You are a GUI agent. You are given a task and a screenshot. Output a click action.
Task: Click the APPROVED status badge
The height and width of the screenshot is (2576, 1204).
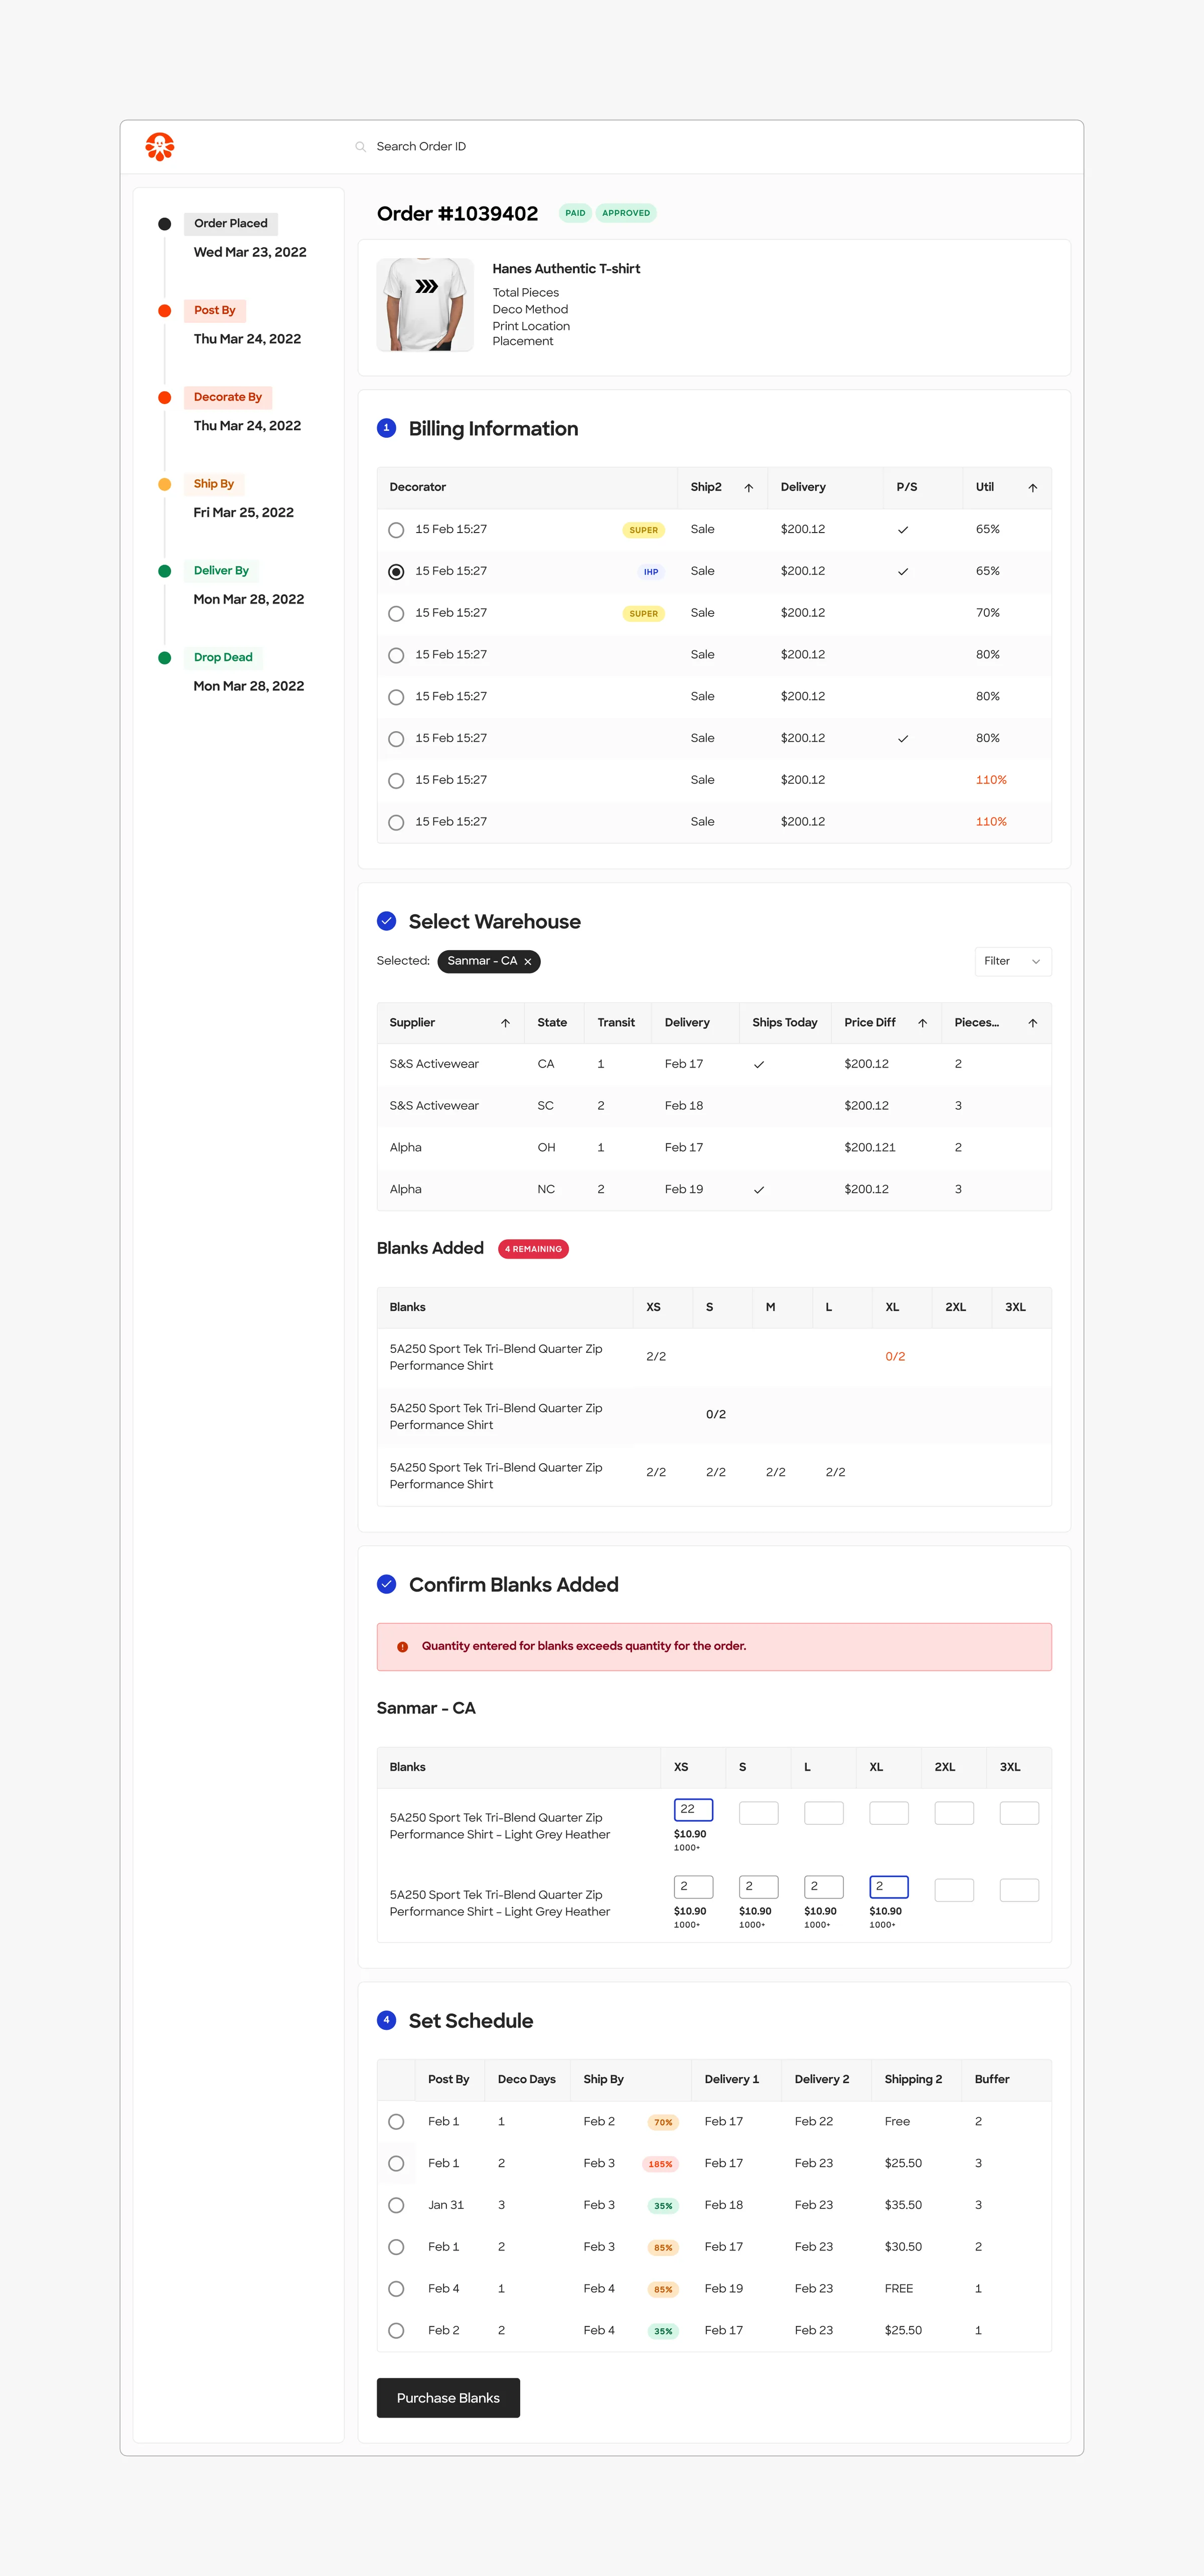pos(626,213)
